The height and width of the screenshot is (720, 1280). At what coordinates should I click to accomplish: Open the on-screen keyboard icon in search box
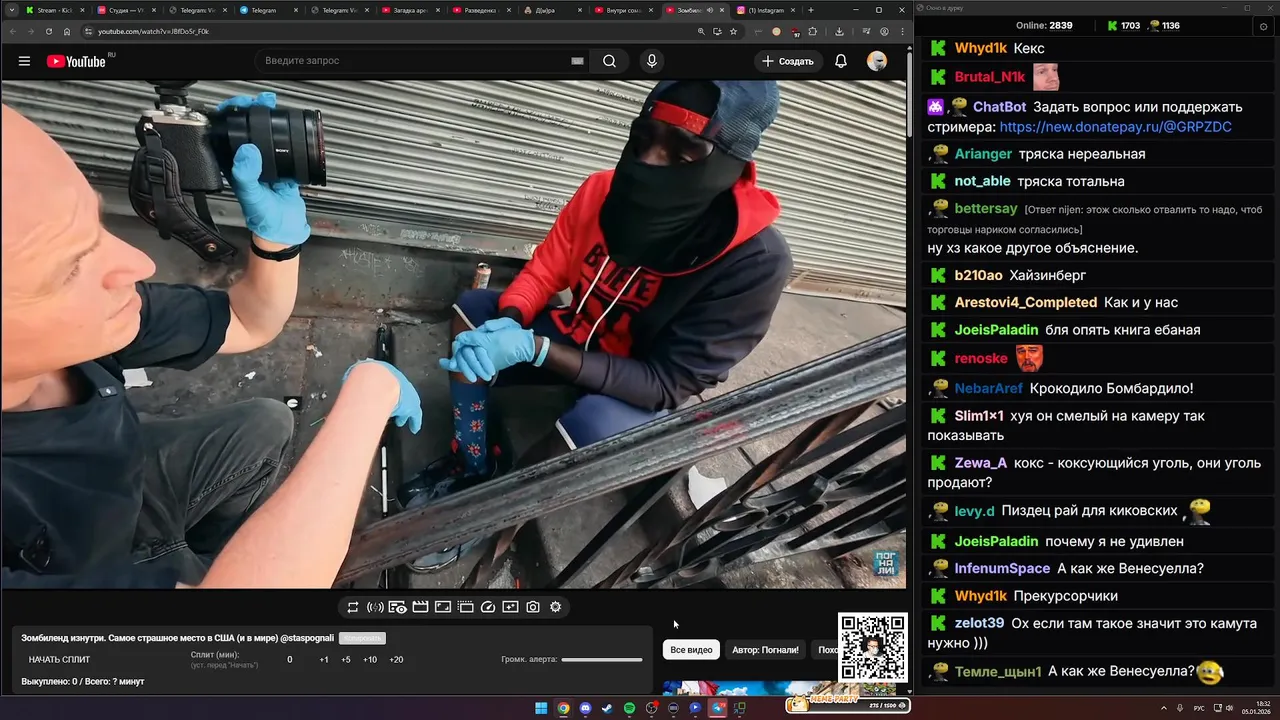577,61
